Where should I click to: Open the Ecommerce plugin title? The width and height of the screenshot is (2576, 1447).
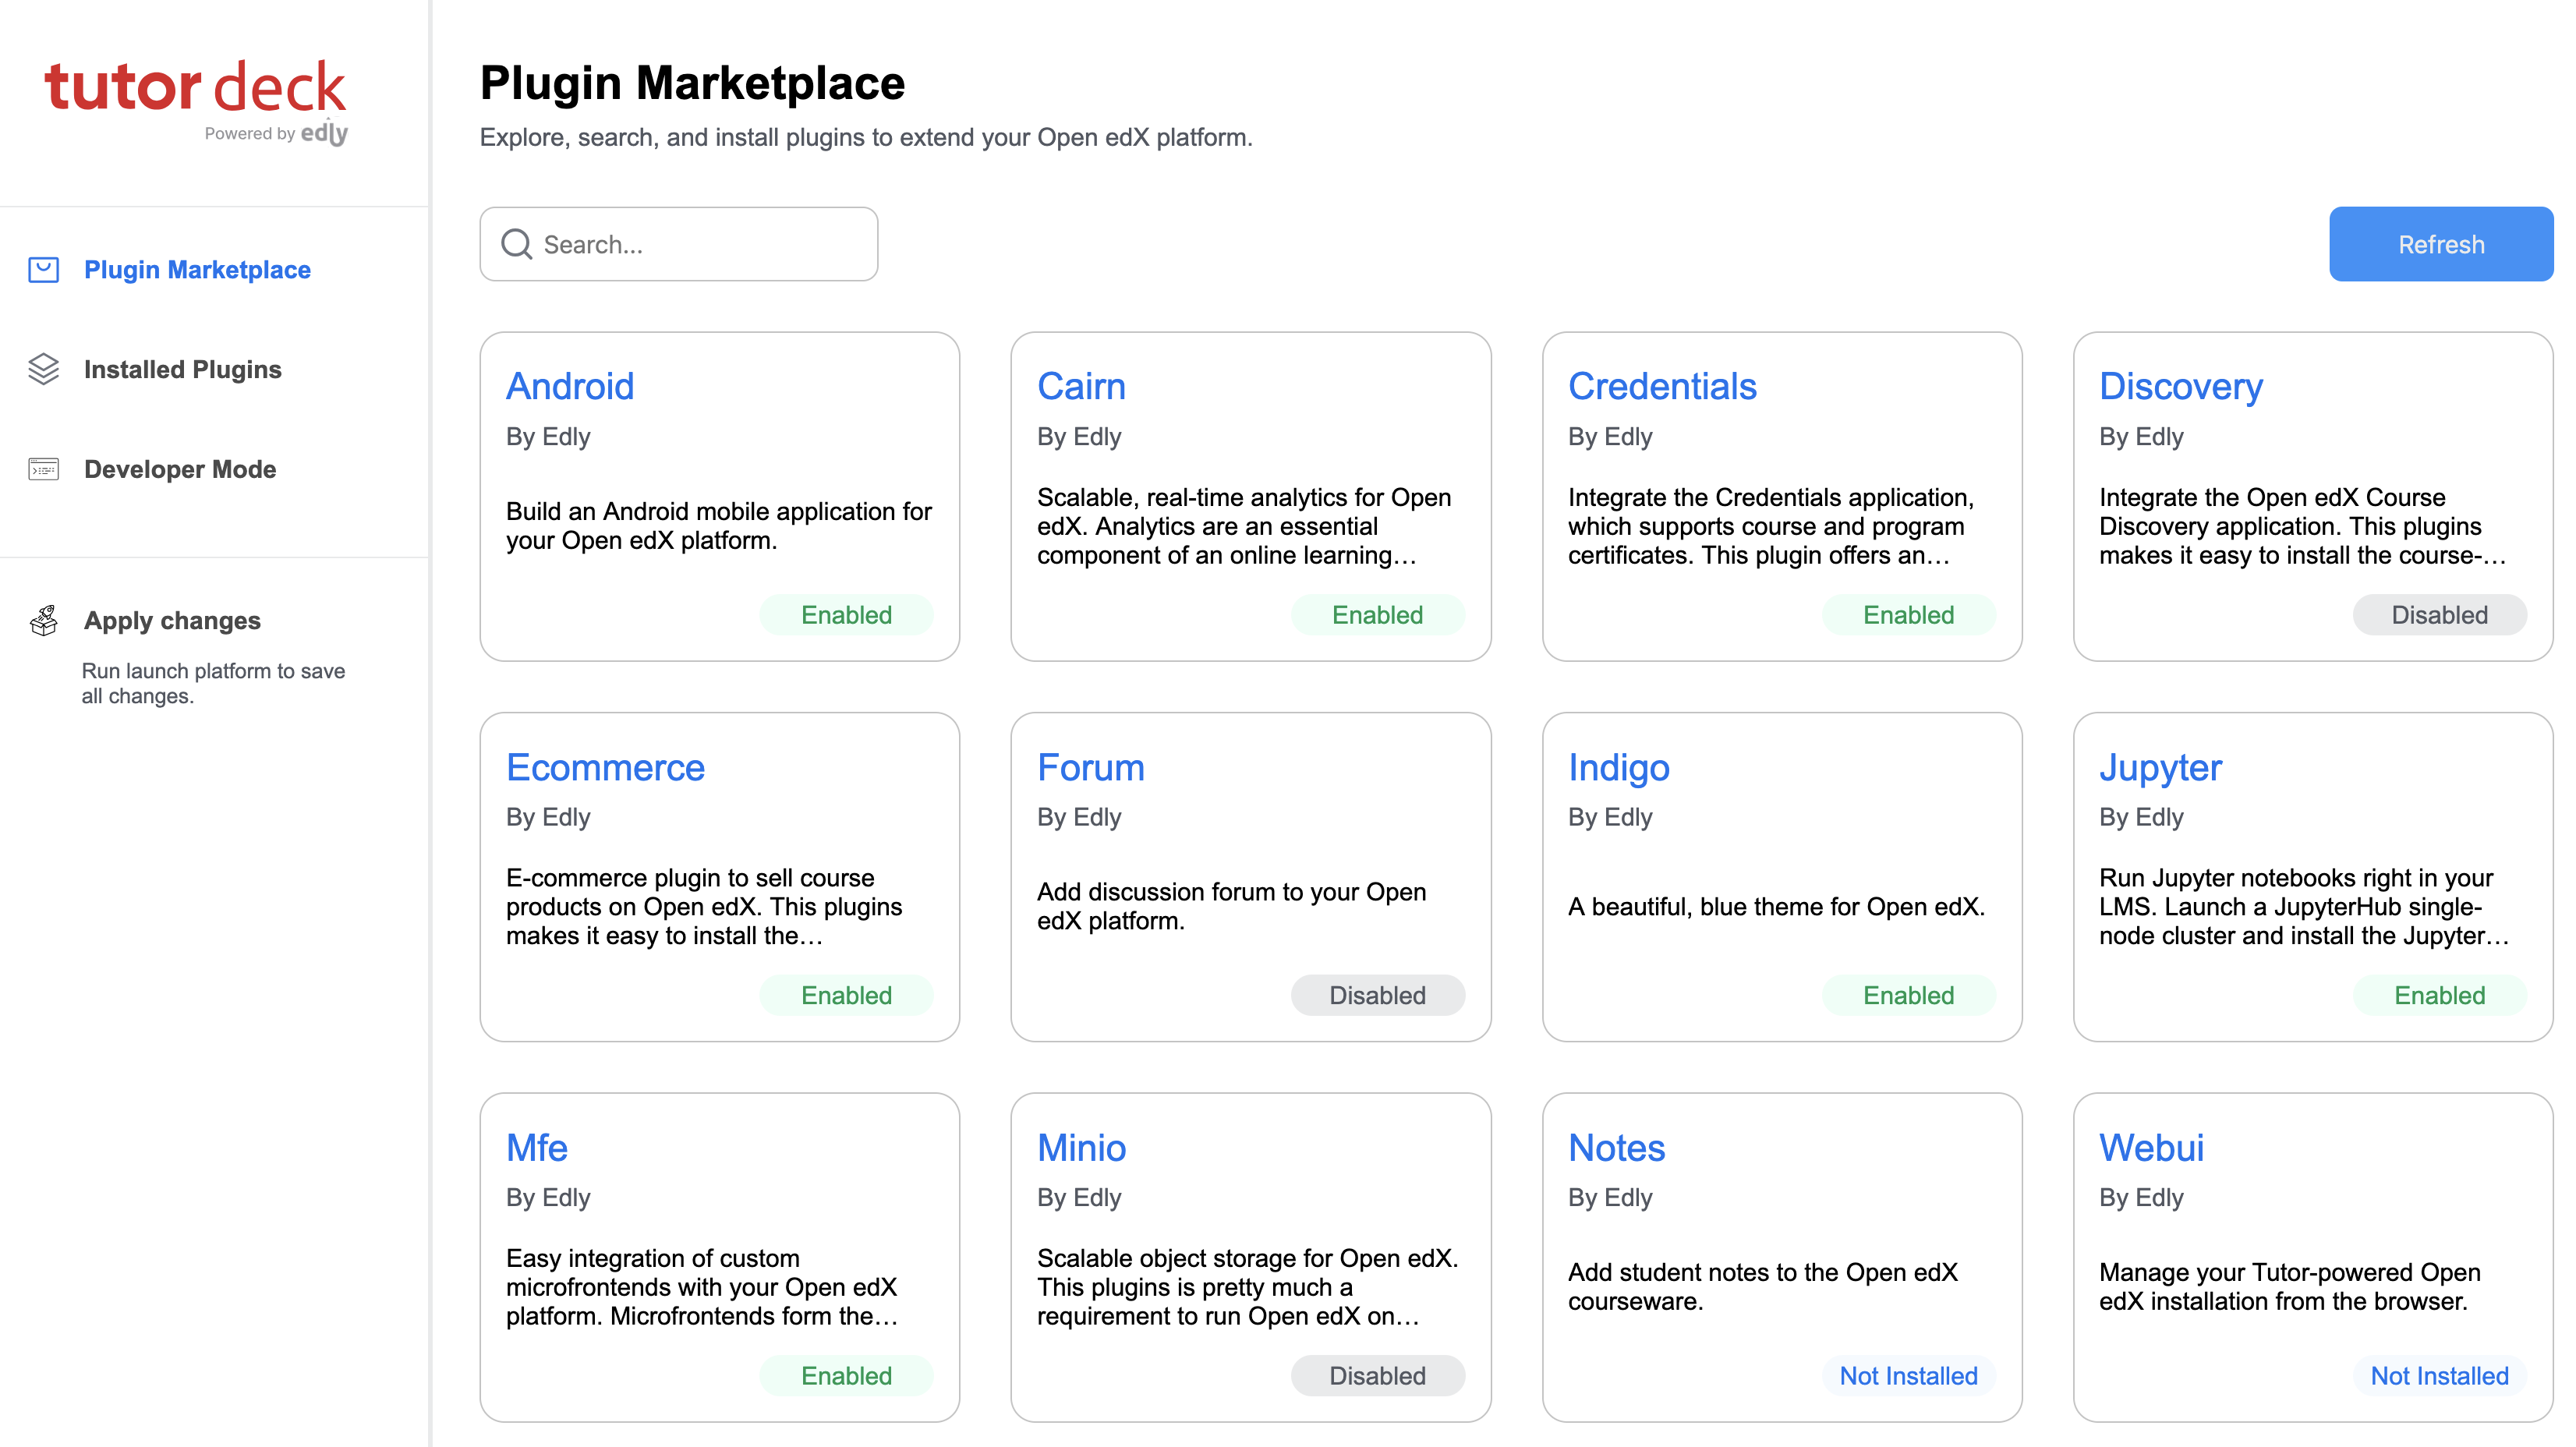[x=605, y=767]
